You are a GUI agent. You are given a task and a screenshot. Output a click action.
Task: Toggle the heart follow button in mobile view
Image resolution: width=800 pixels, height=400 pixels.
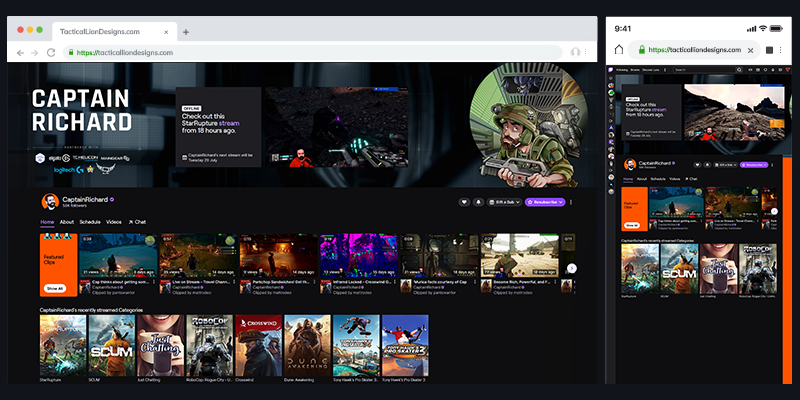[x=697, y=165]
